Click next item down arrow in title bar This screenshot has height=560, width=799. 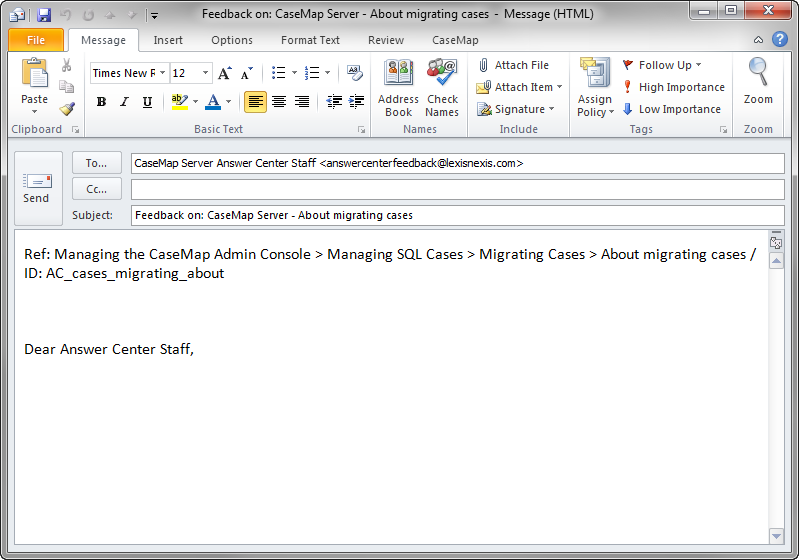(x=132, y=15)
